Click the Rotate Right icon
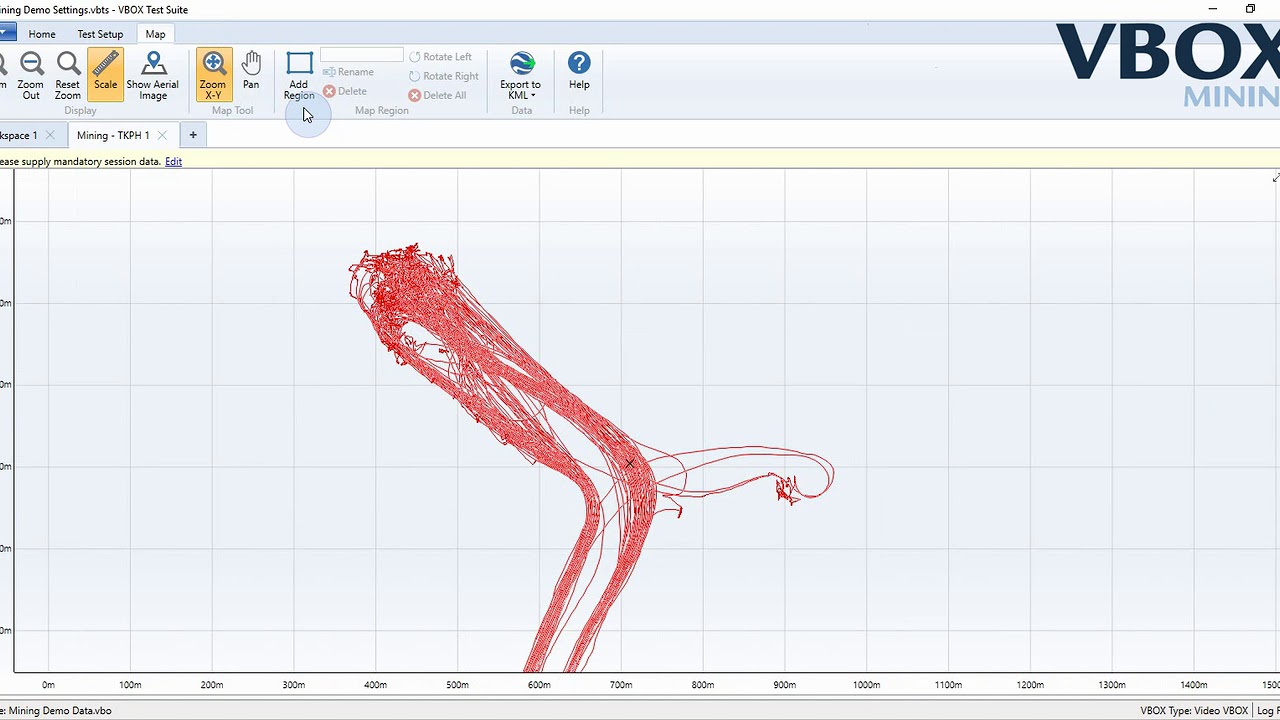Viewport: 1280px width, 720px height. tap(415, 76)
